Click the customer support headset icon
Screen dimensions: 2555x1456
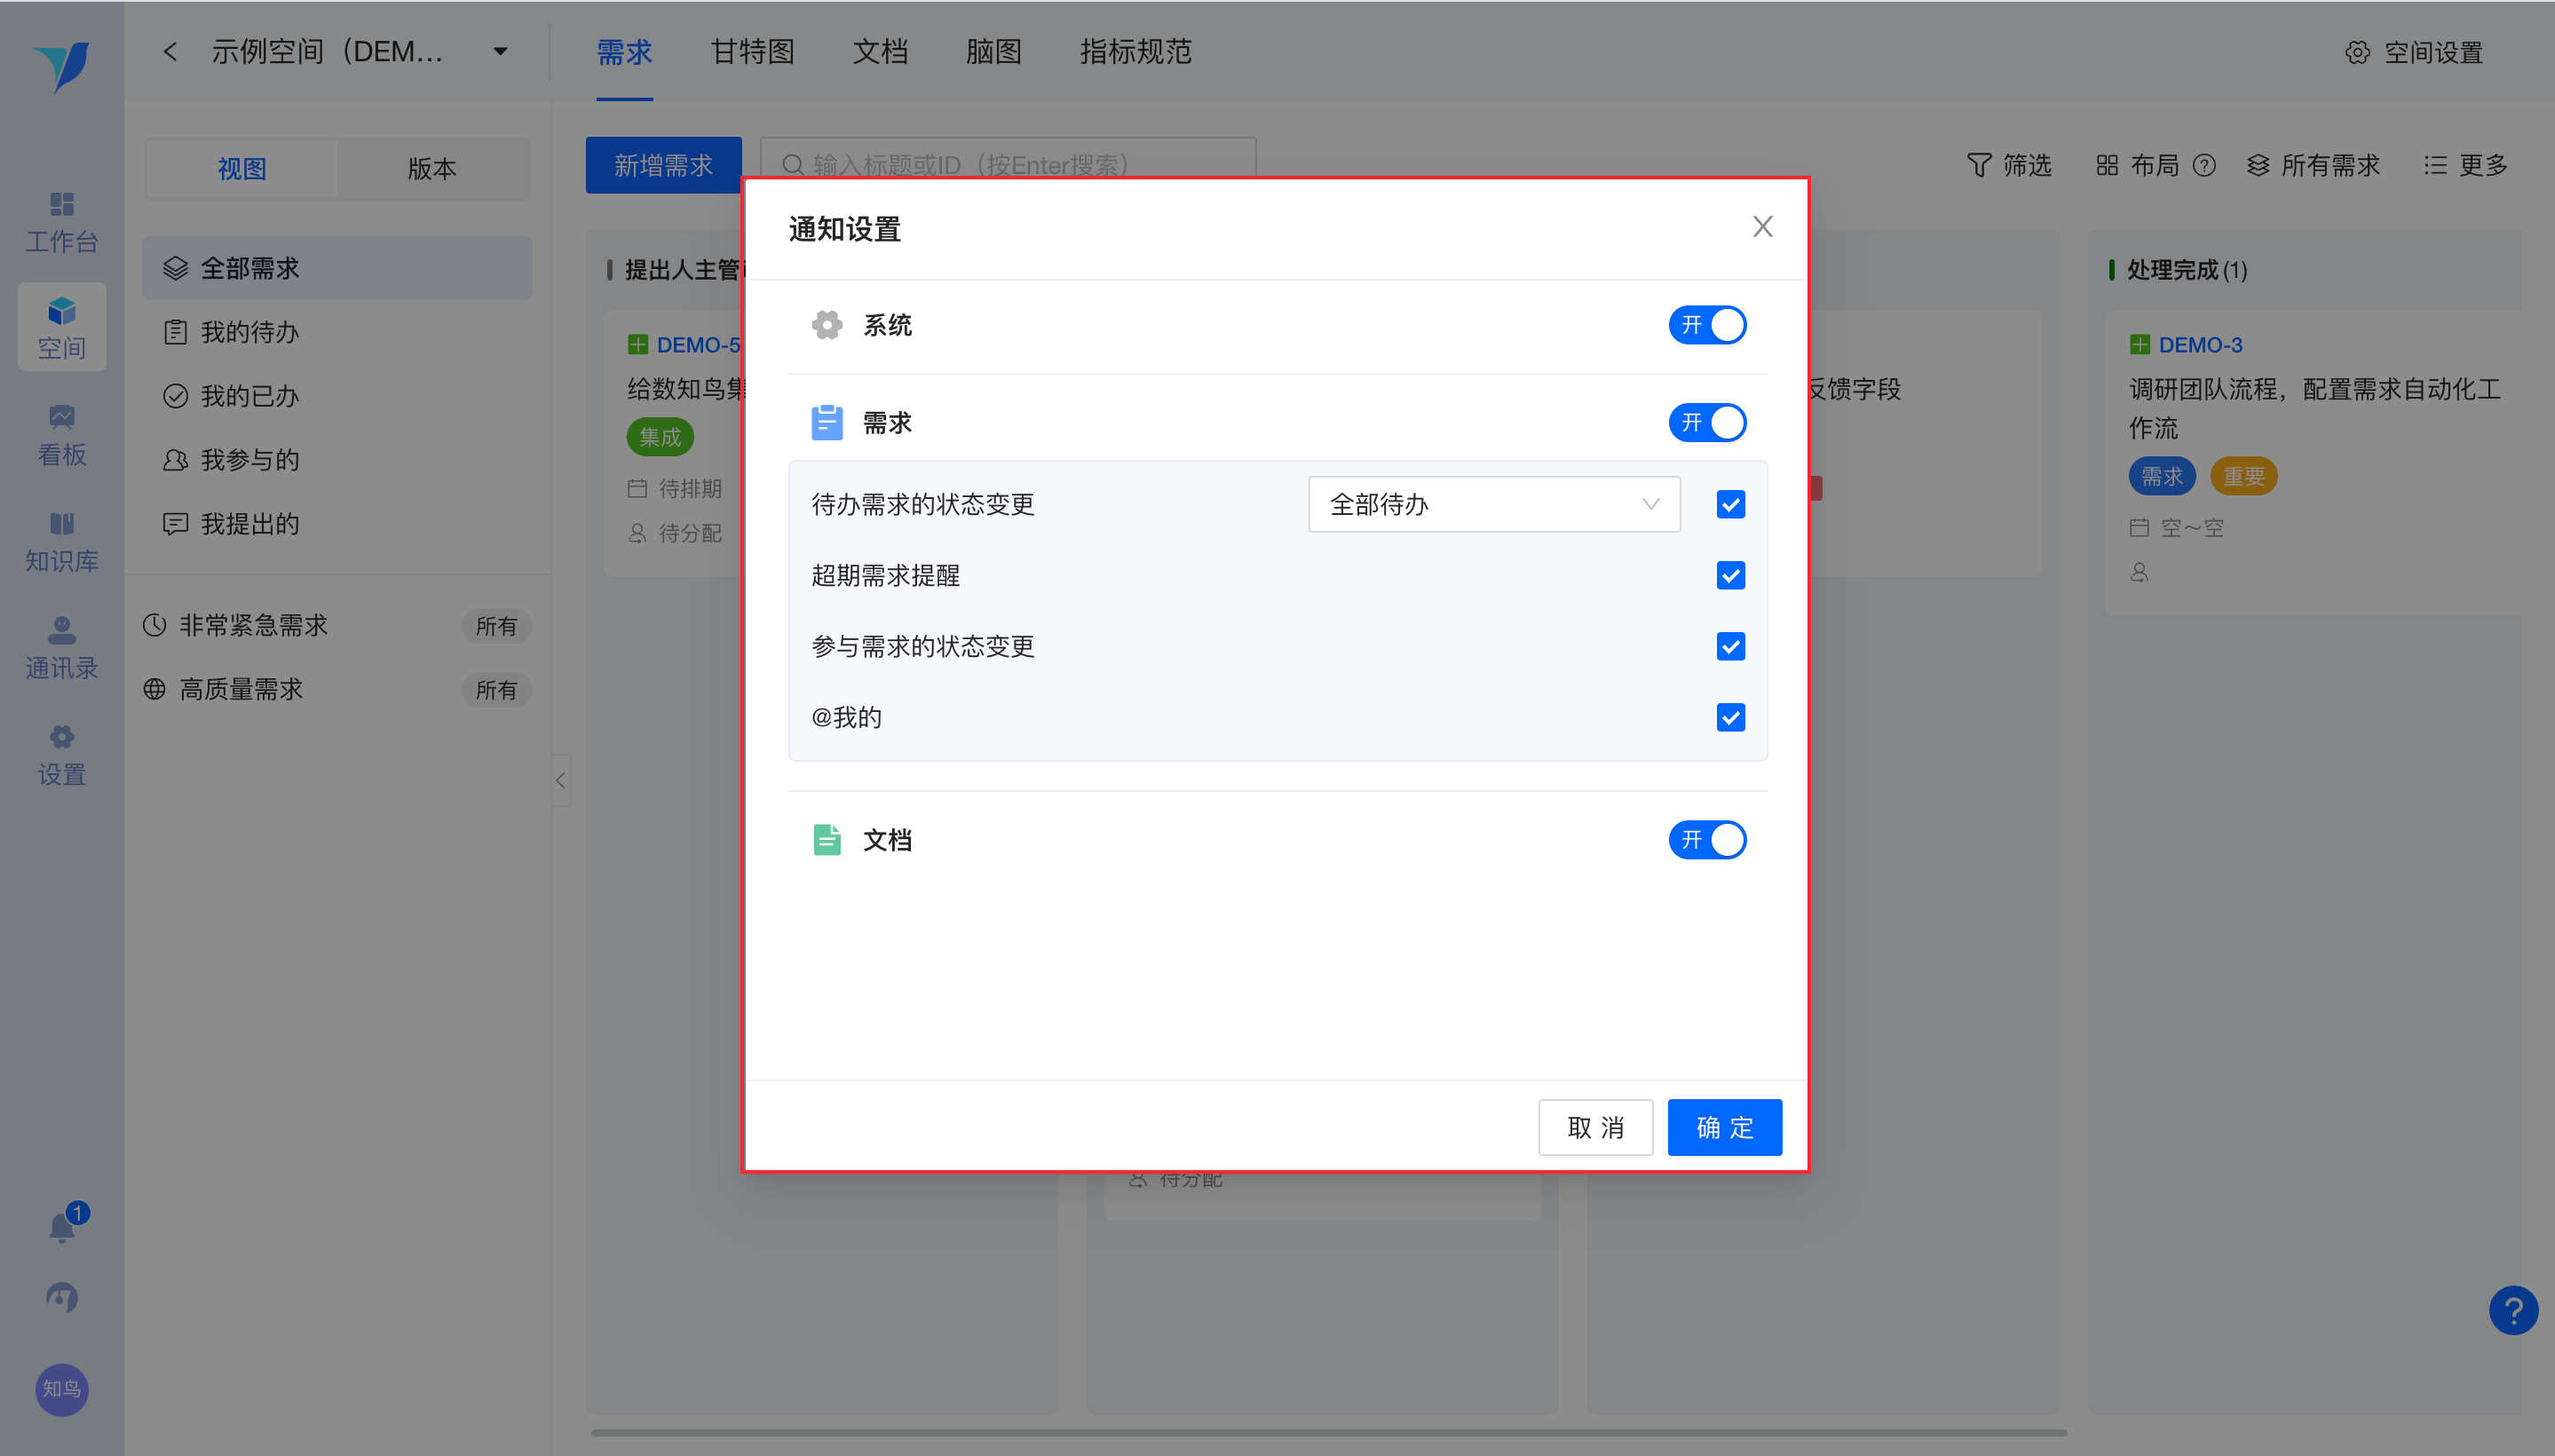point(62,1297)
